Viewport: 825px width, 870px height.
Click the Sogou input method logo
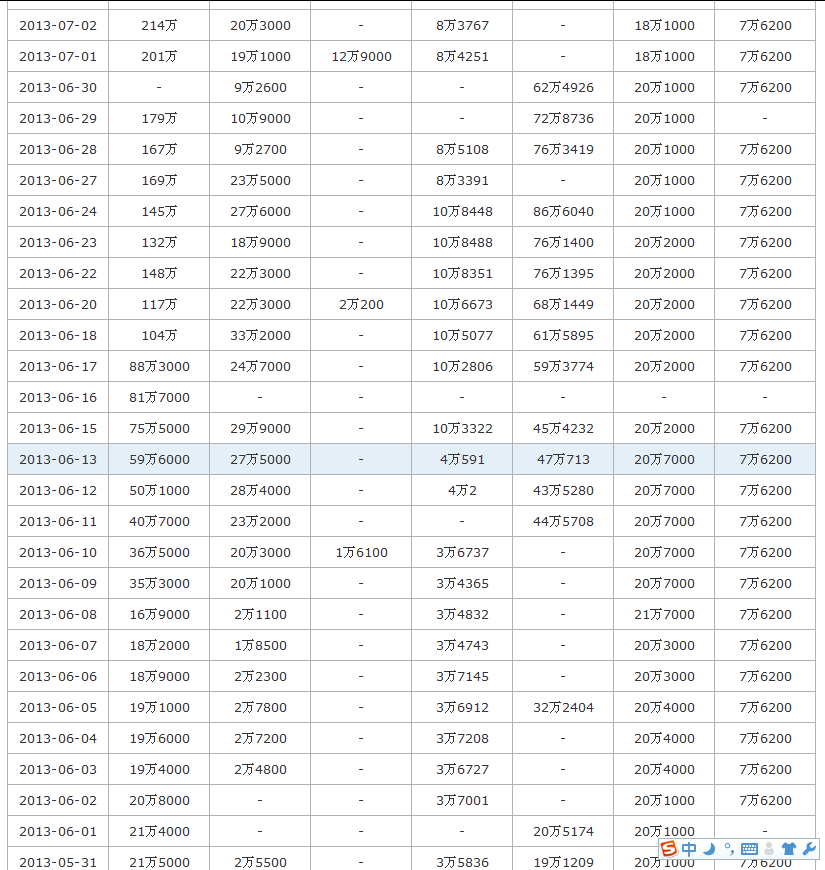670,848
